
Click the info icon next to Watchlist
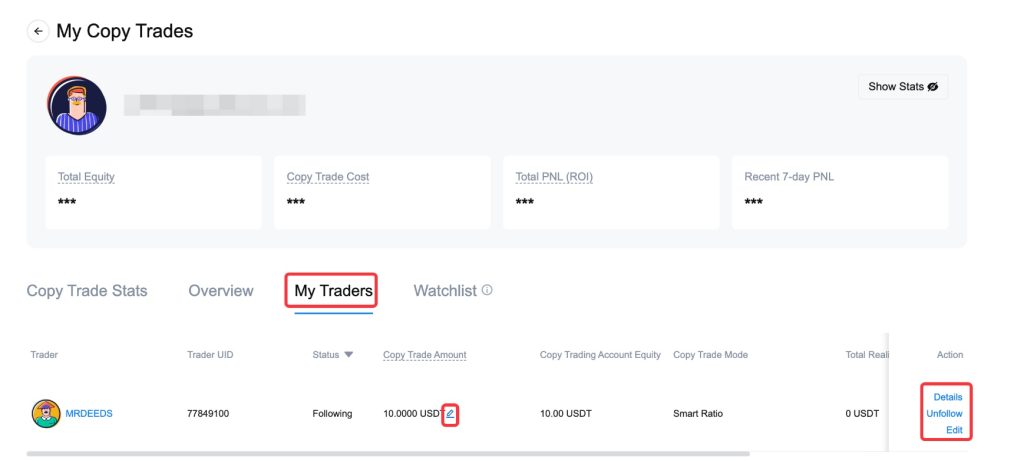487,291
